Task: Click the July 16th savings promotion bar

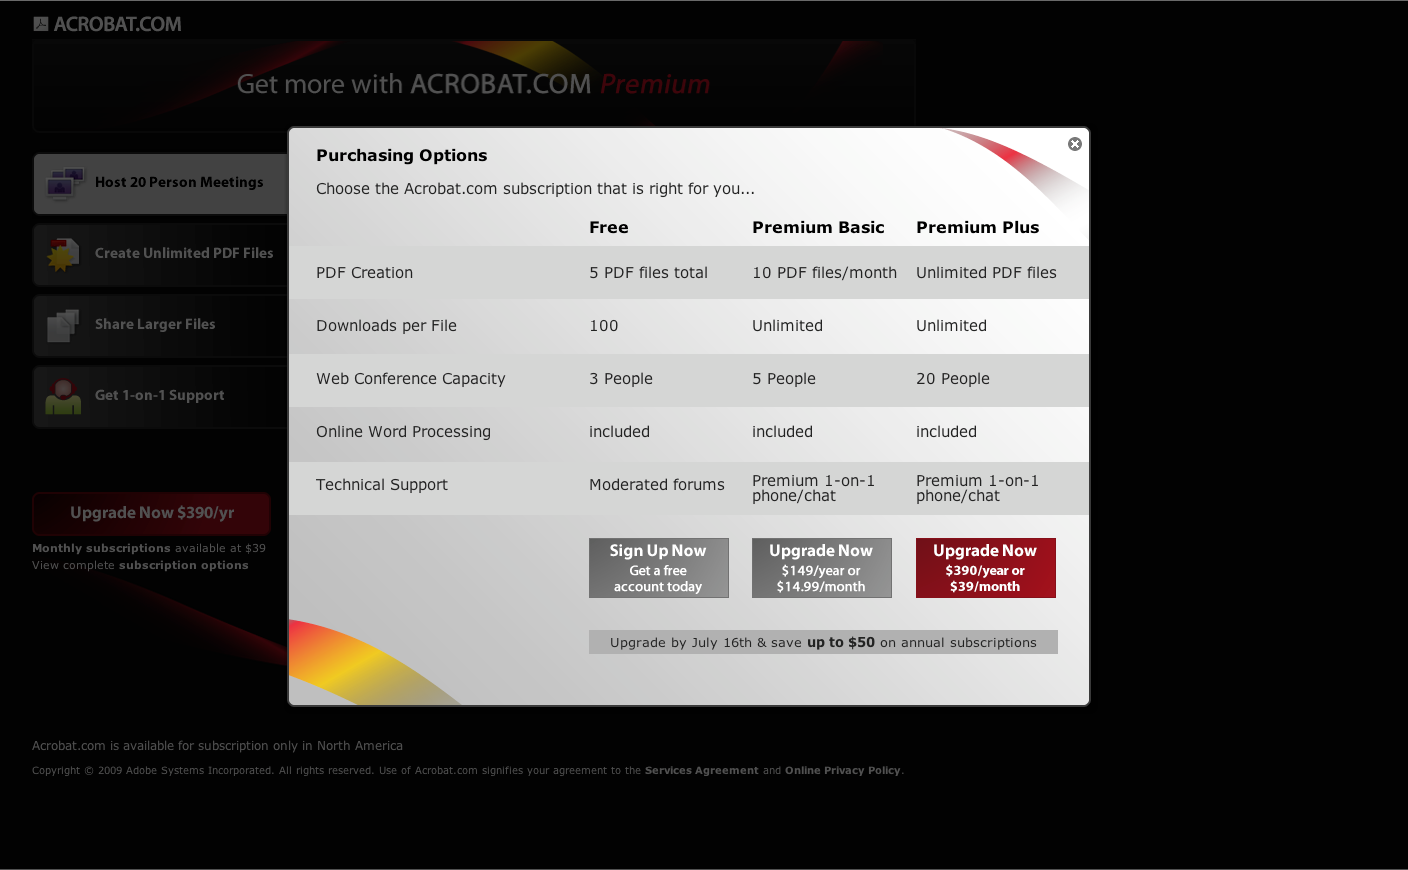Action: pos(823,642)
